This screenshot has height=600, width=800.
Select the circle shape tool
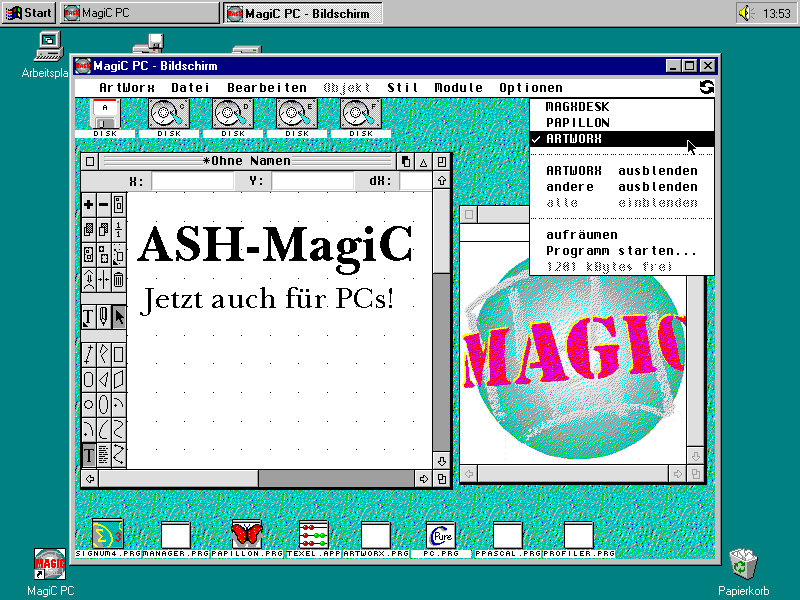(x=88, y=404)
